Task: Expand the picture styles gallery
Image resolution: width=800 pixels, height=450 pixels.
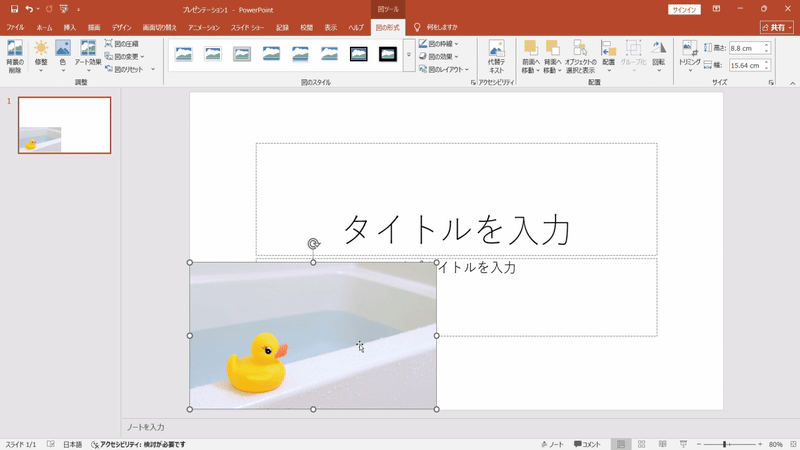Action: pyautogui.click(x=409, y=55)
